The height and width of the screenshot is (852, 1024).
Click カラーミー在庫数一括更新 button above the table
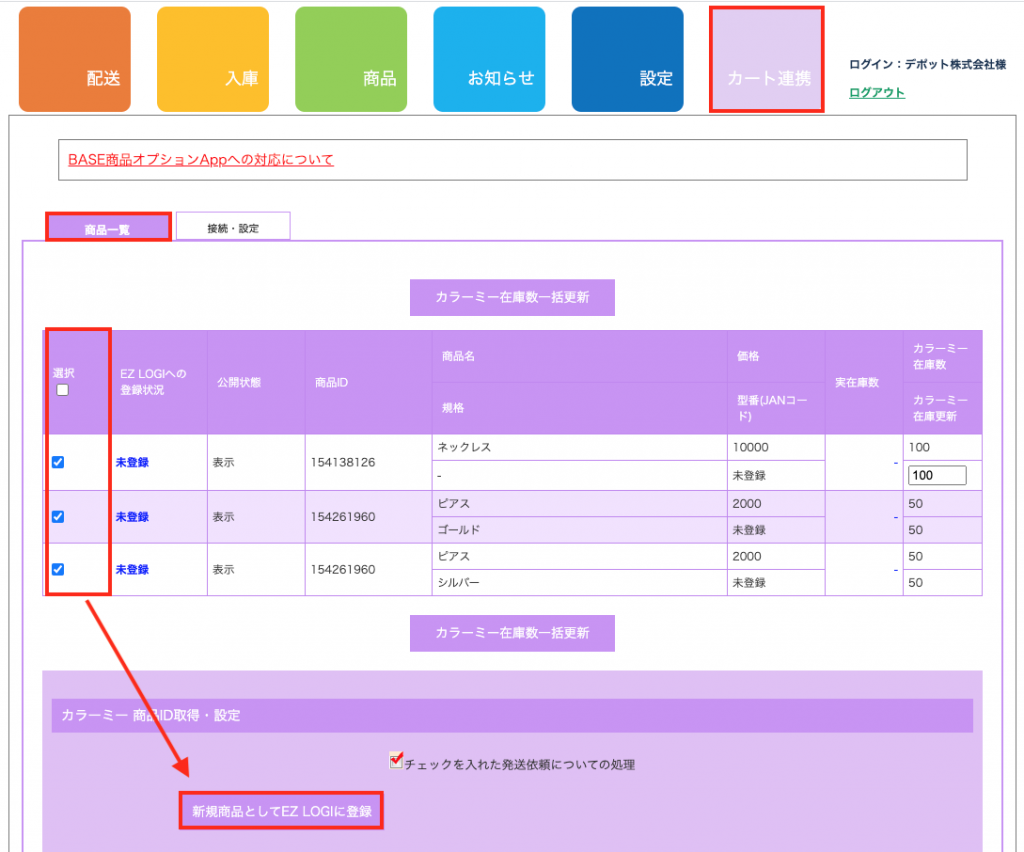click(x=512, y=298)
